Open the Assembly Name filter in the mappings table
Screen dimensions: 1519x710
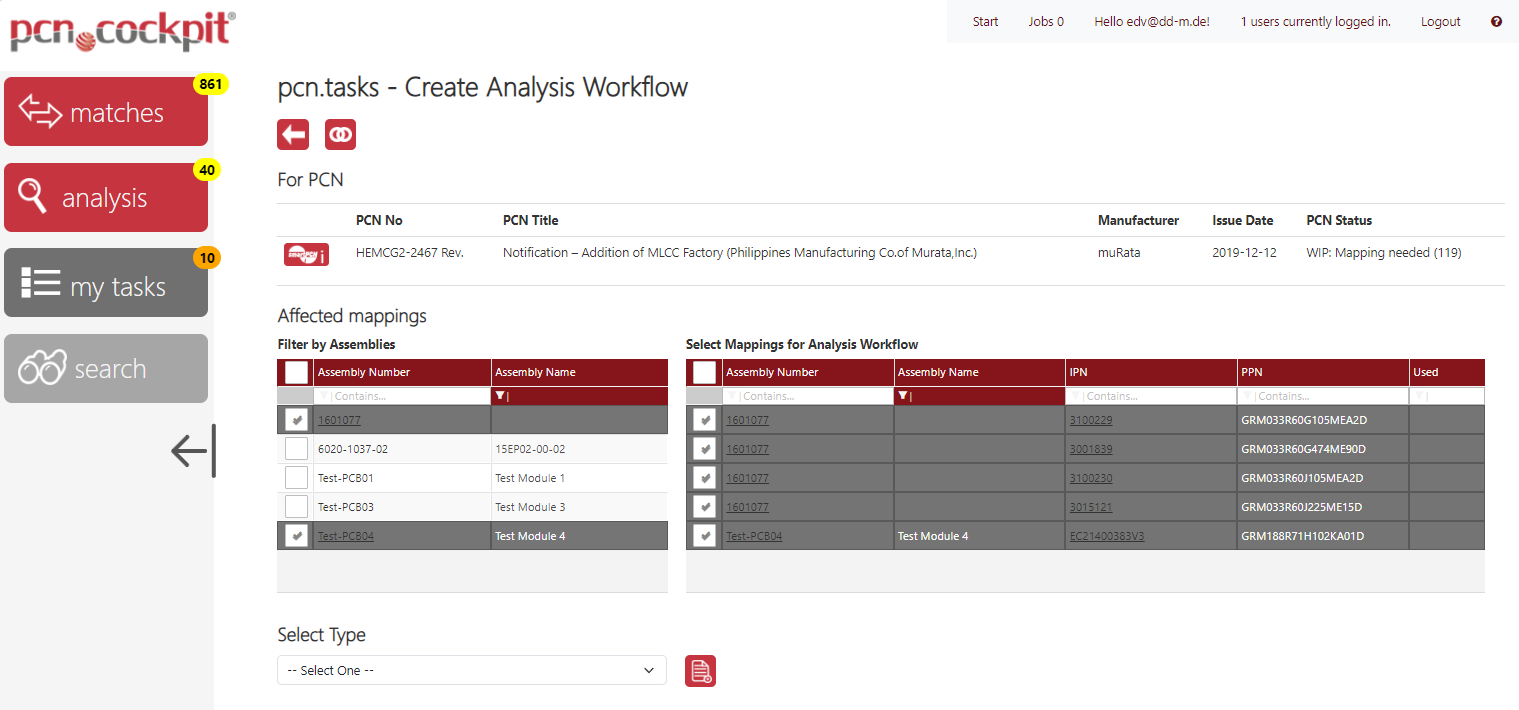[x=903, y=396]
